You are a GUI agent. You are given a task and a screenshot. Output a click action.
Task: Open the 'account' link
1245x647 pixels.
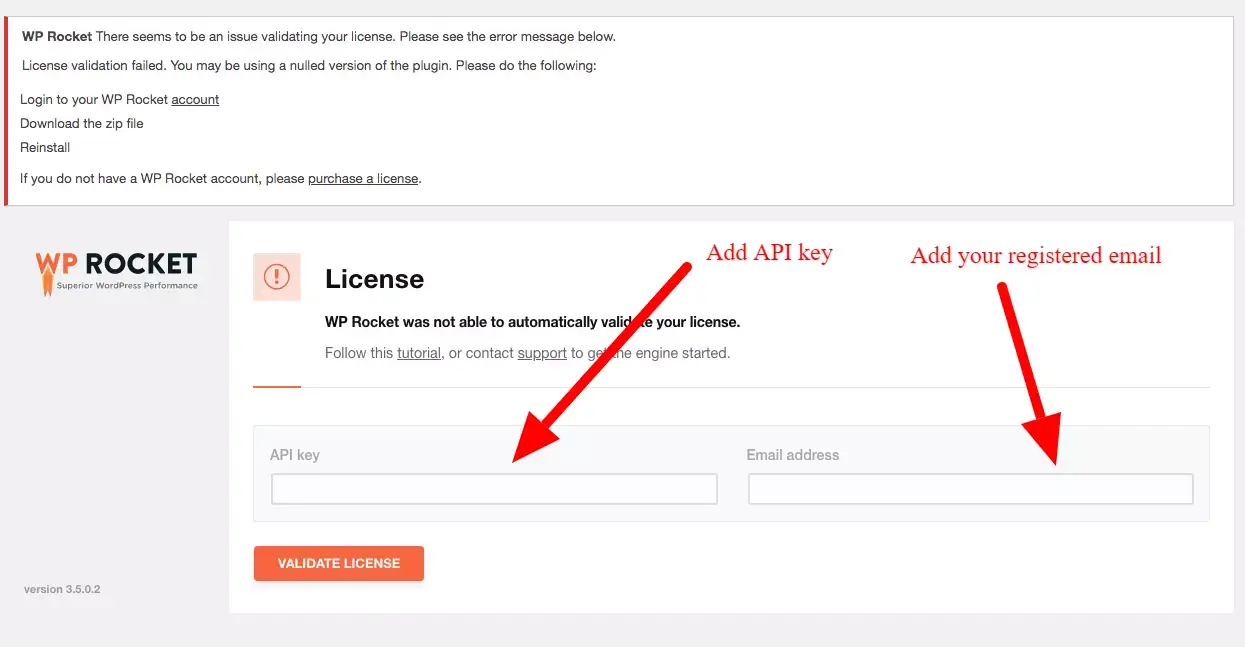(x=195, y=99)
